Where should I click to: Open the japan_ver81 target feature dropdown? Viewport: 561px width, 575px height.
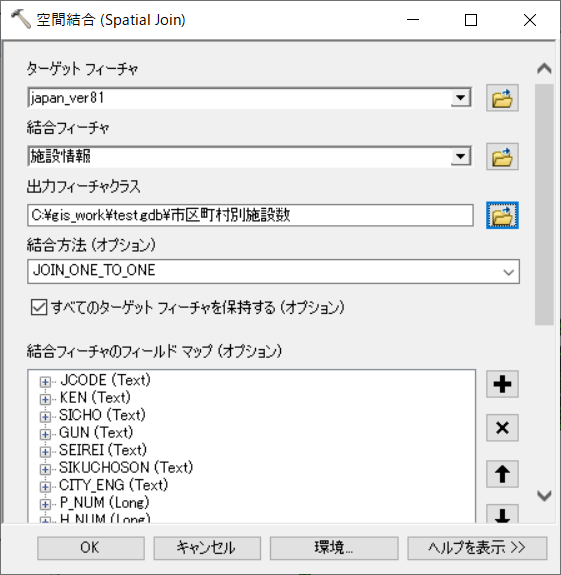(461, 98)
